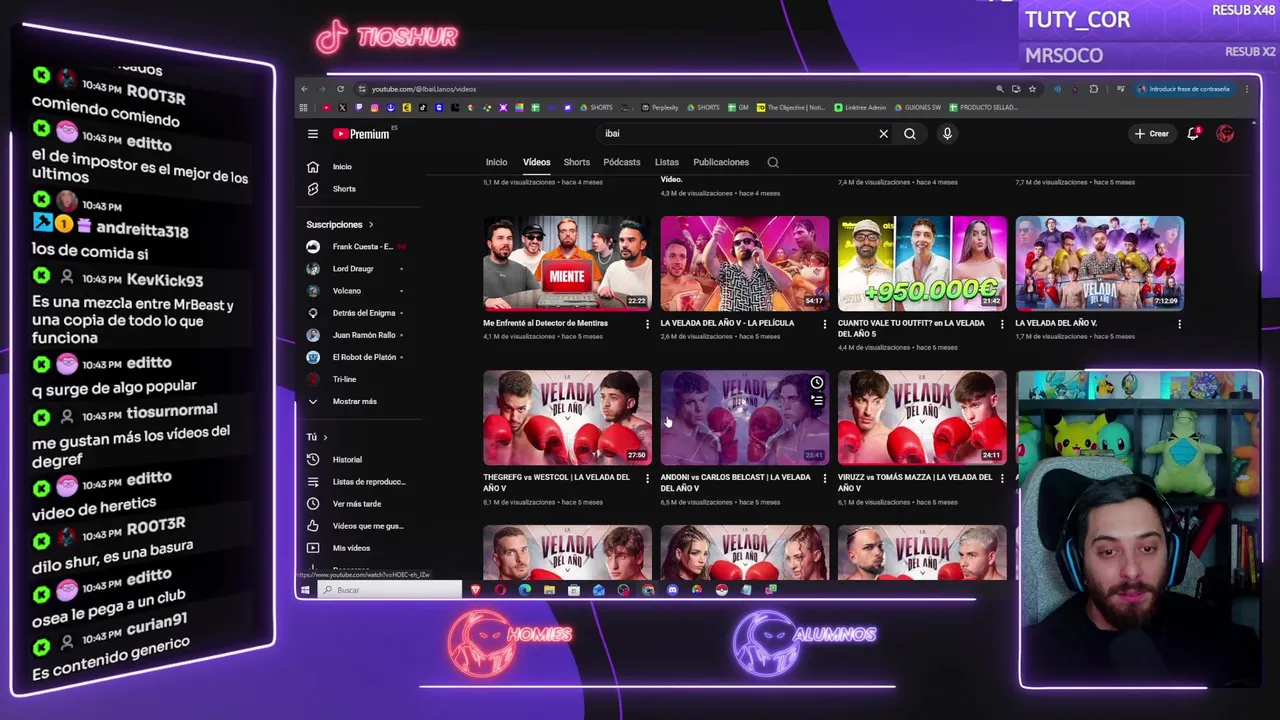Activate voice search microphone

pos(947,133)
